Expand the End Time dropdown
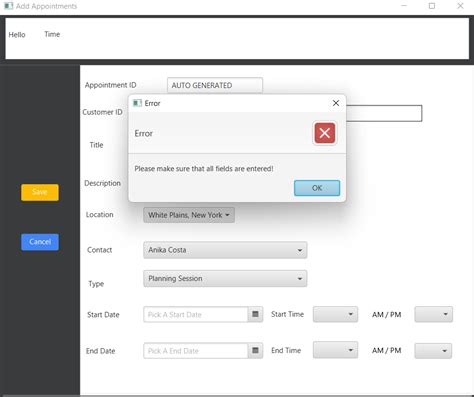Image resolution: width=474 pixels, height=397 pixels. tap(335, 350)
